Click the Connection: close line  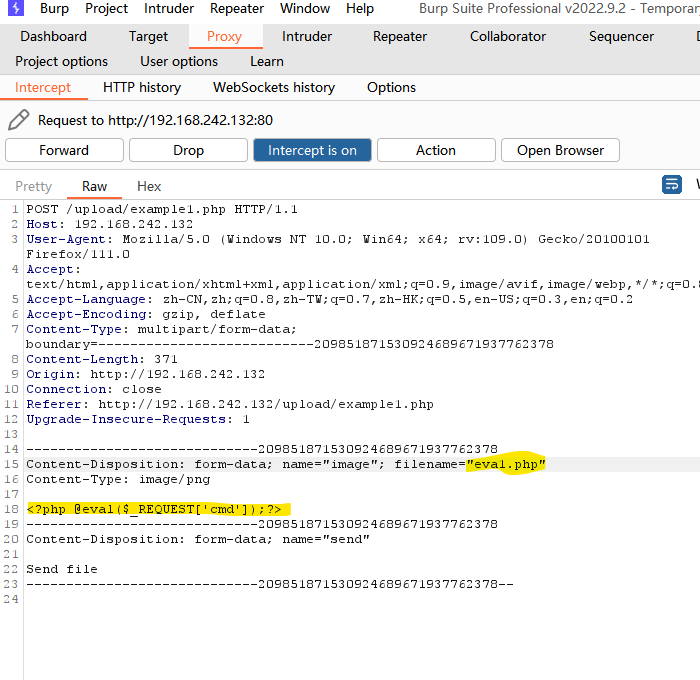coord(94,389)
